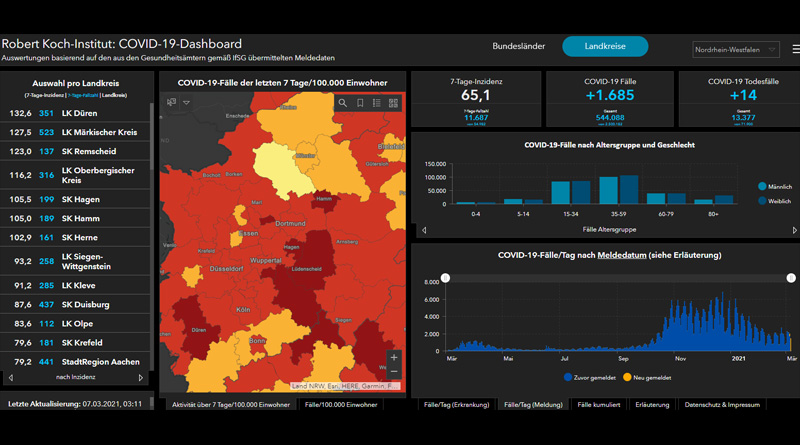Image resolution: width=800 pixels, height=445 pixels.
Task: Click the nach Inzidenz sorting label
Action: pyautogui.click(x=76, y=377)
